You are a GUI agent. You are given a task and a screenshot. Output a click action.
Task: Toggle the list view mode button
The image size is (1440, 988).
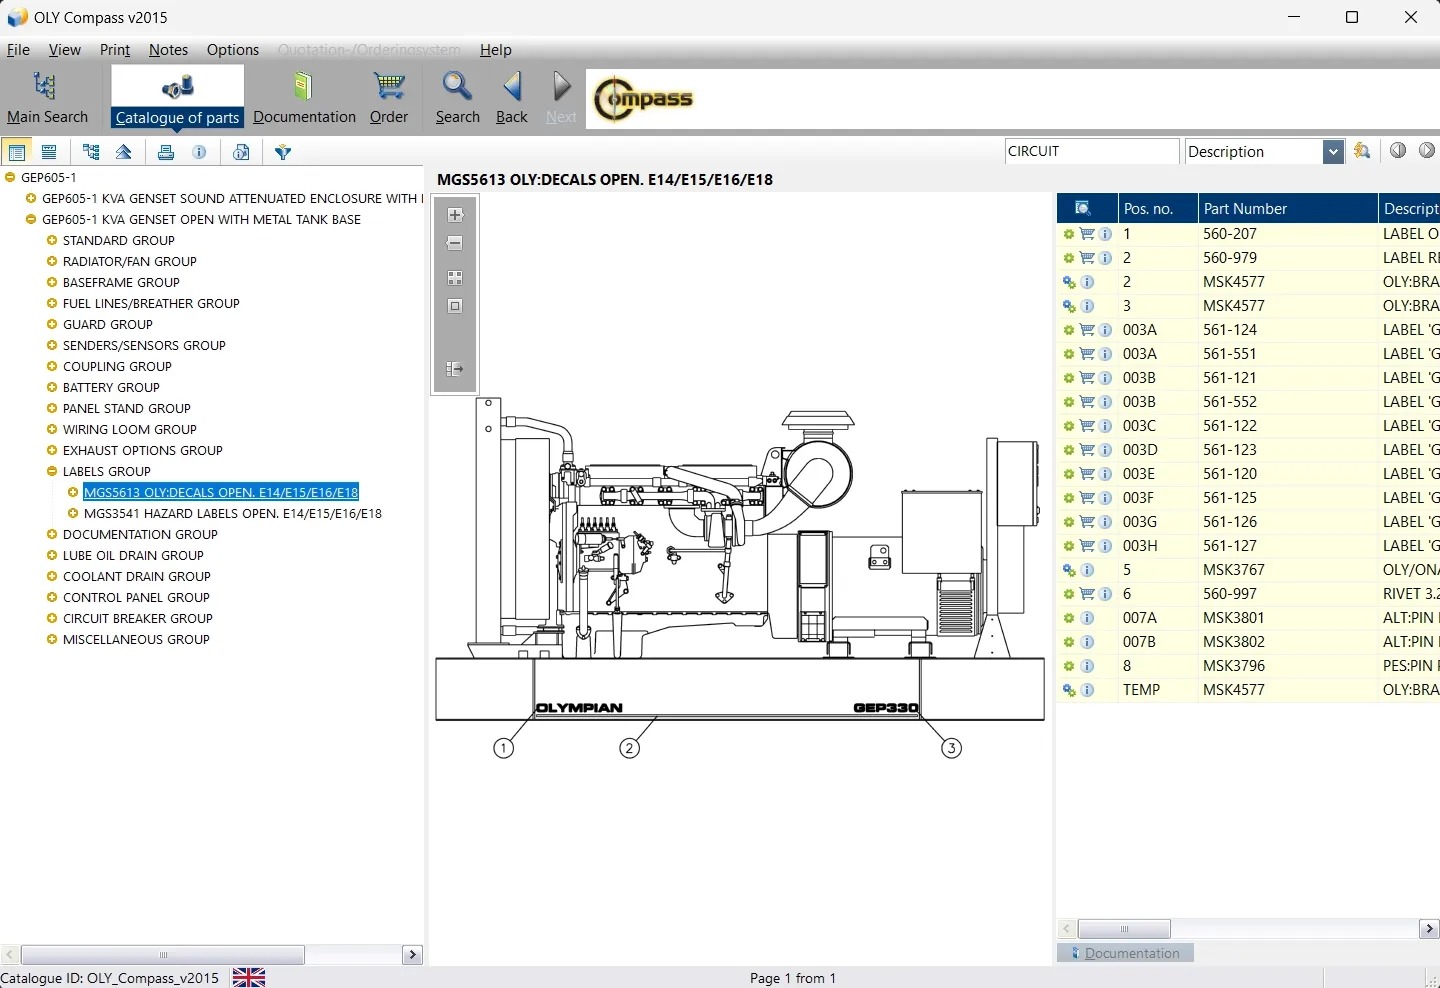(x=17, y=152)
